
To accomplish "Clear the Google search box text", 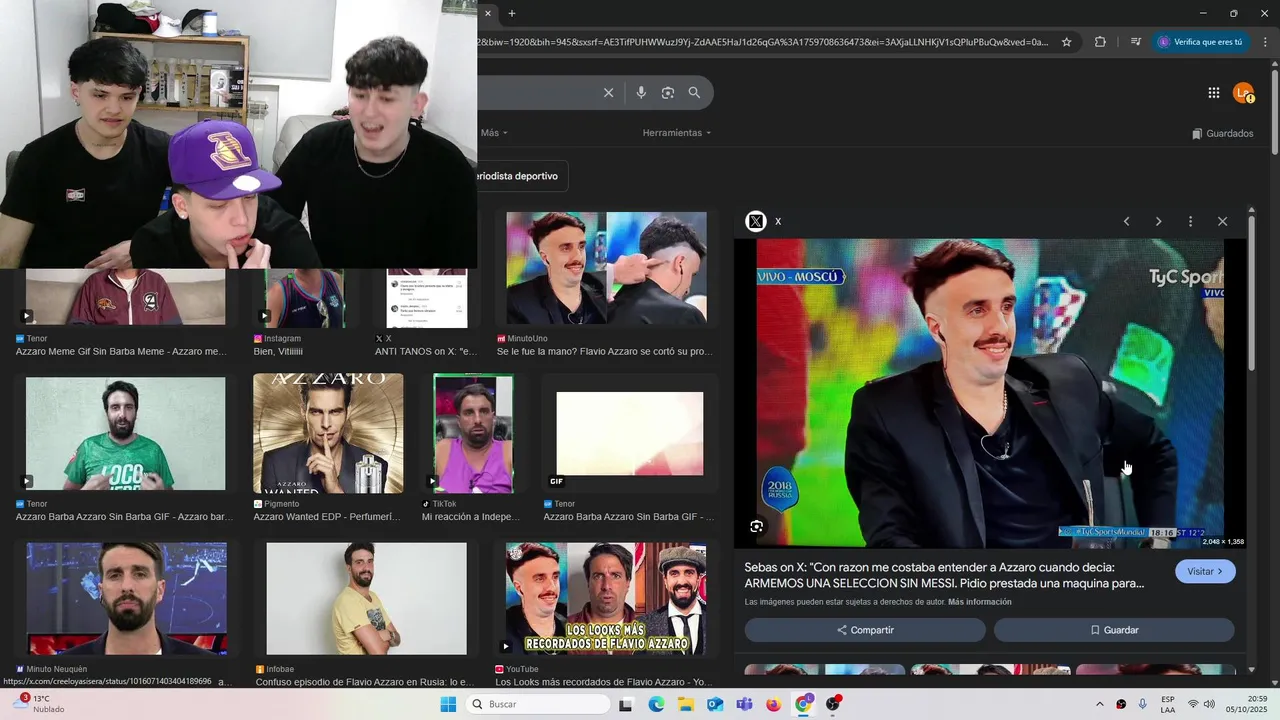I will (608, 93).
